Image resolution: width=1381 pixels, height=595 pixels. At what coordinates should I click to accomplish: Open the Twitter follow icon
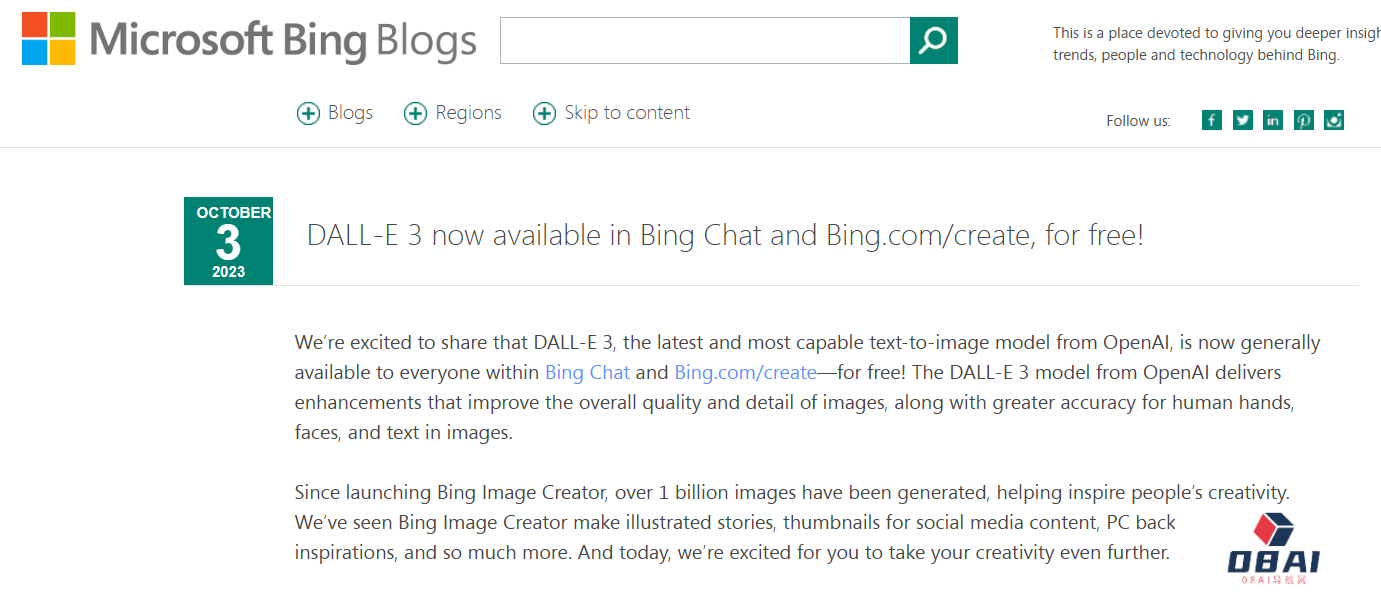pos(1242,120)
